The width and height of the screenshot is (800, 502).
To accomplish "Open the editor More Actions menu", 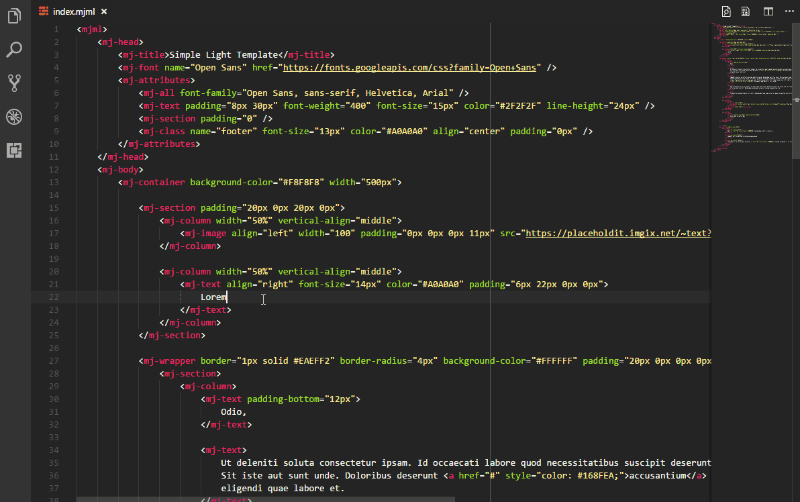I will (x=787, y=11).
